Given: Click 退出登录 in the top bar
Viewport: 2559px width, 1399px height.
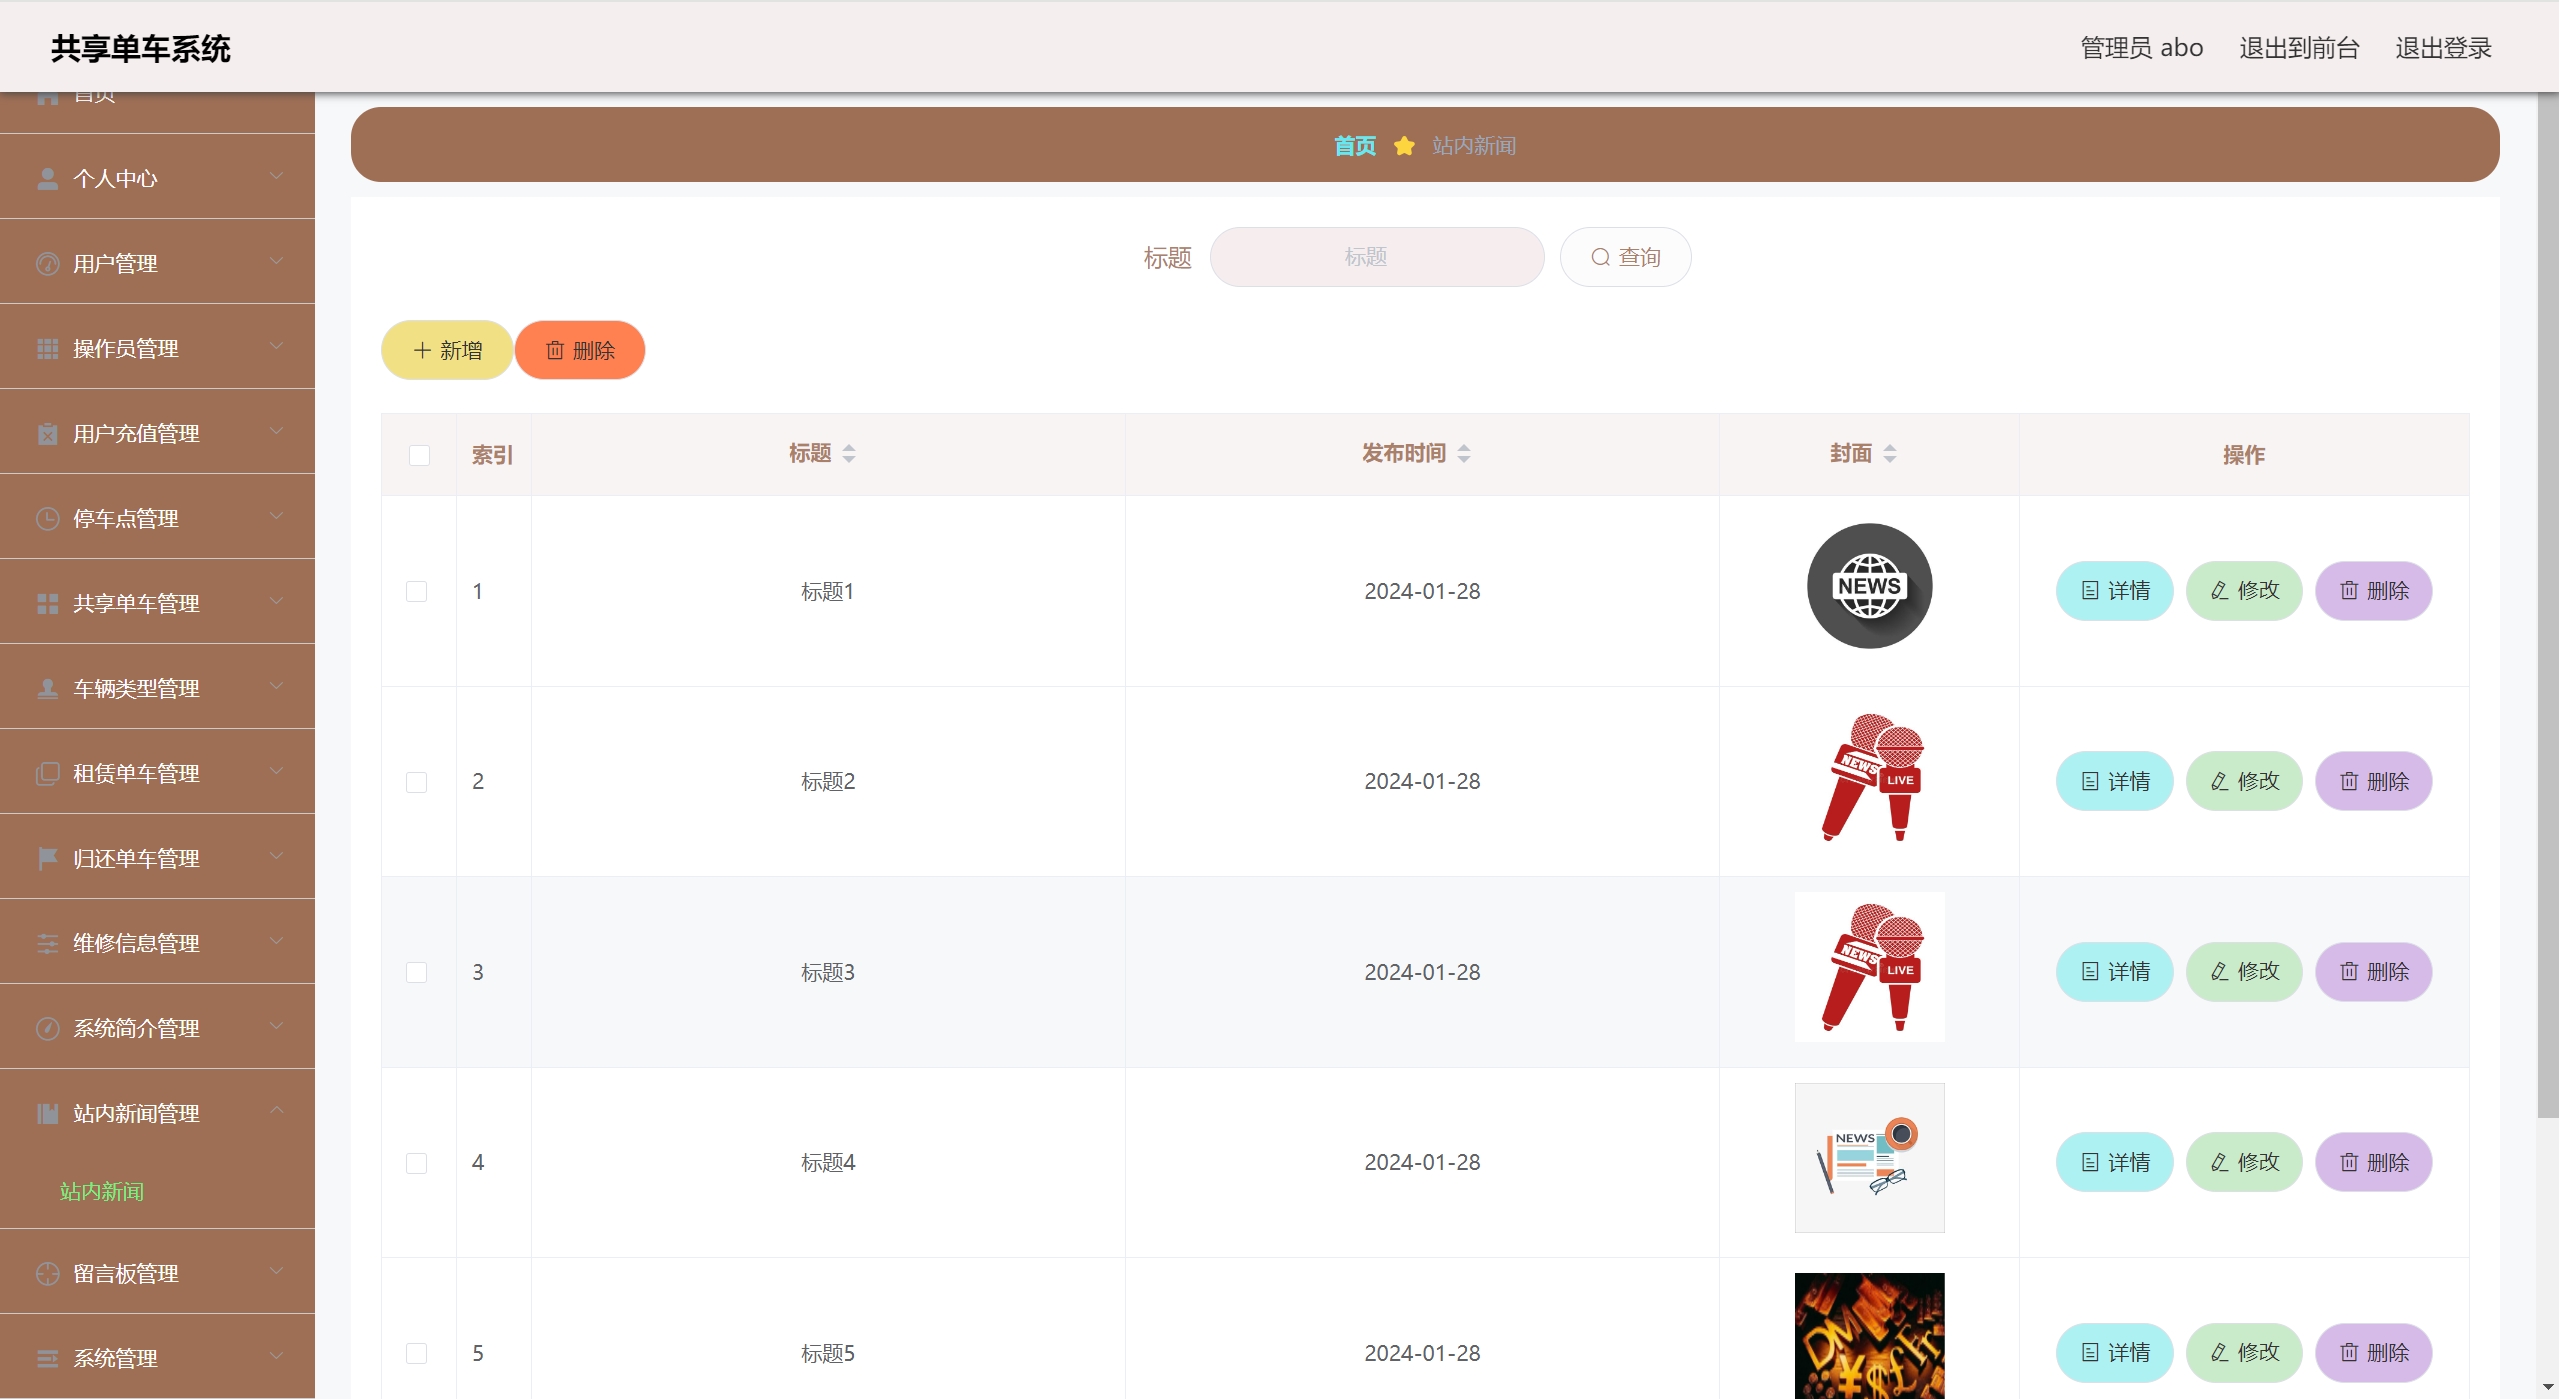Looking at the screenshot, I should (x=2443, y=48).
